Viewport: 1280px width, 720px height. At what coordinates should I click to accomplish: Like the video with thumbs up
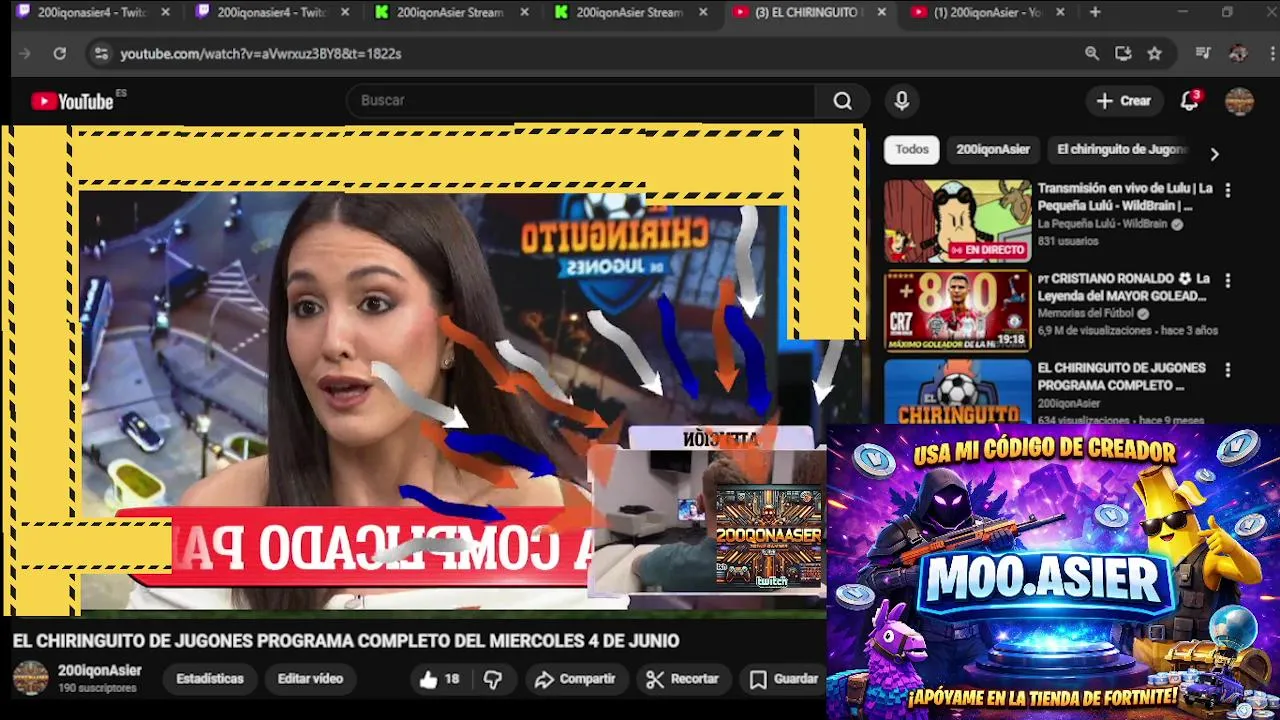tap(429, 680)
